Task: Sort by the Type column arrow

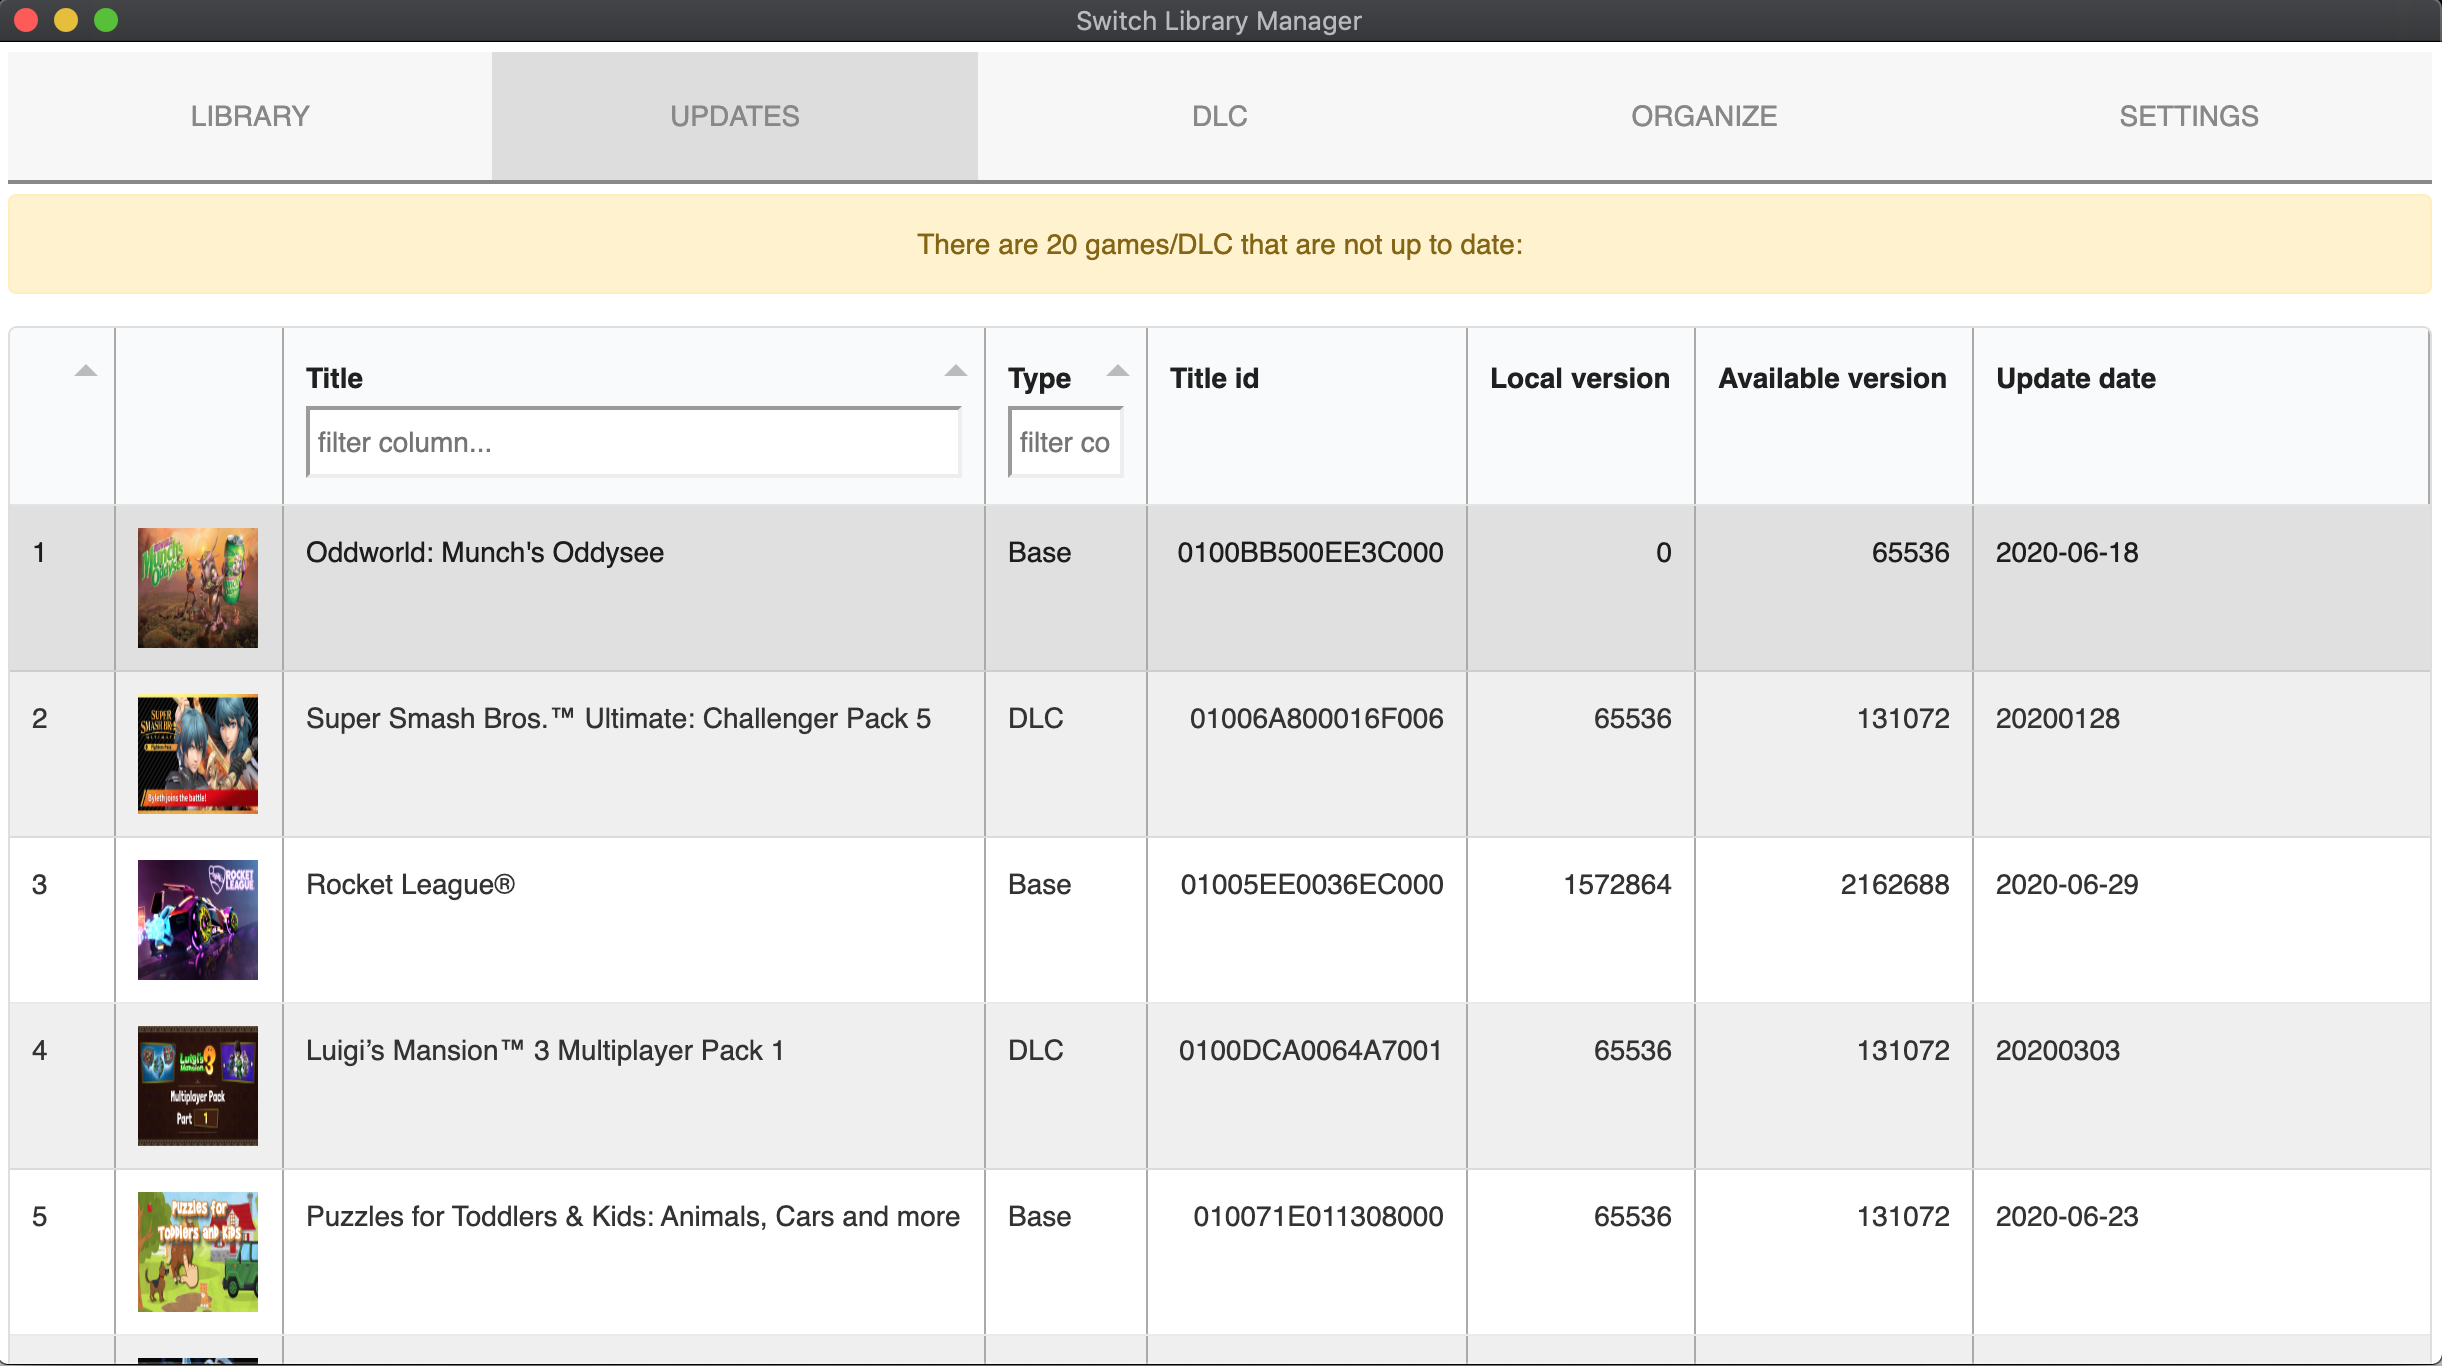Action: (x=1117, y=371)
